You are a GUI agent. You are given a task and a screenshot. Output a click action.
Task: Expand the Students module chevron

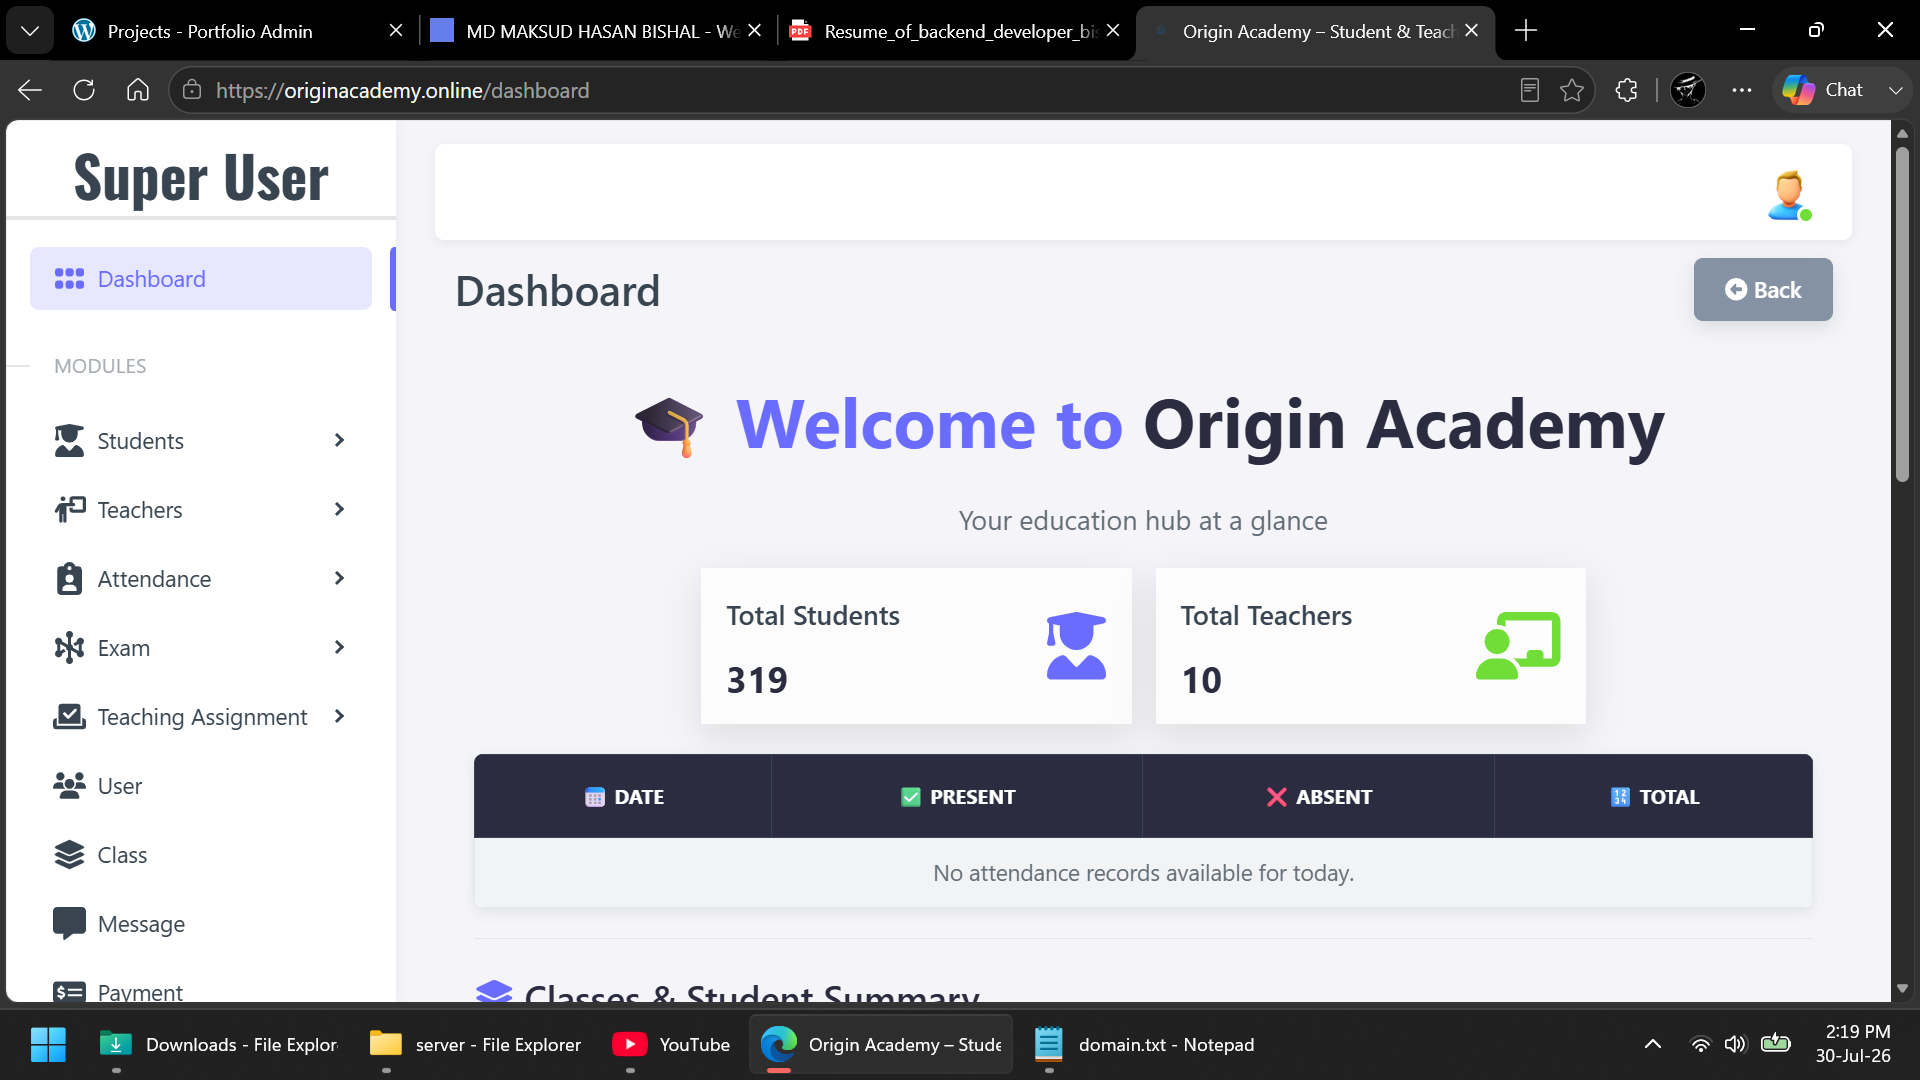(x=339, y=440)
